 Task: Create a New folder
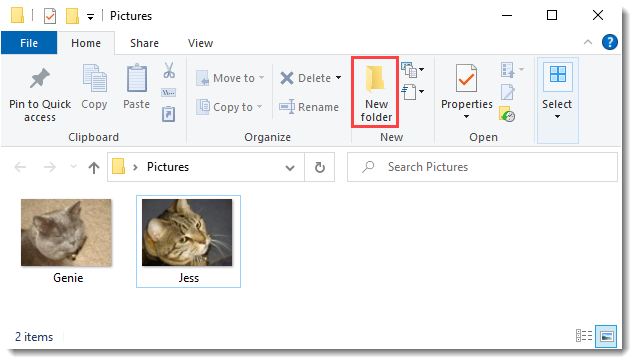(x=375, y=93)
